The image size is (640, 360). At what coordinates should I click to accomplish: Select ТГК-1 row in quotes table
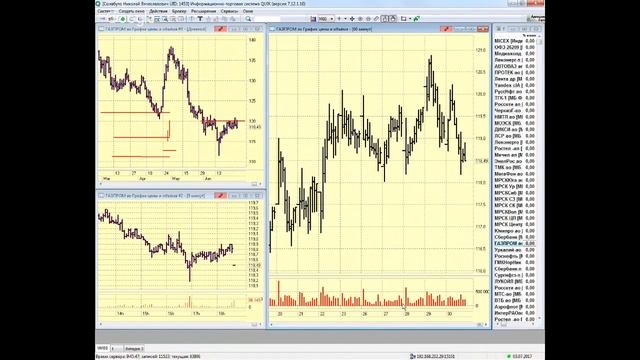point(515,98)
